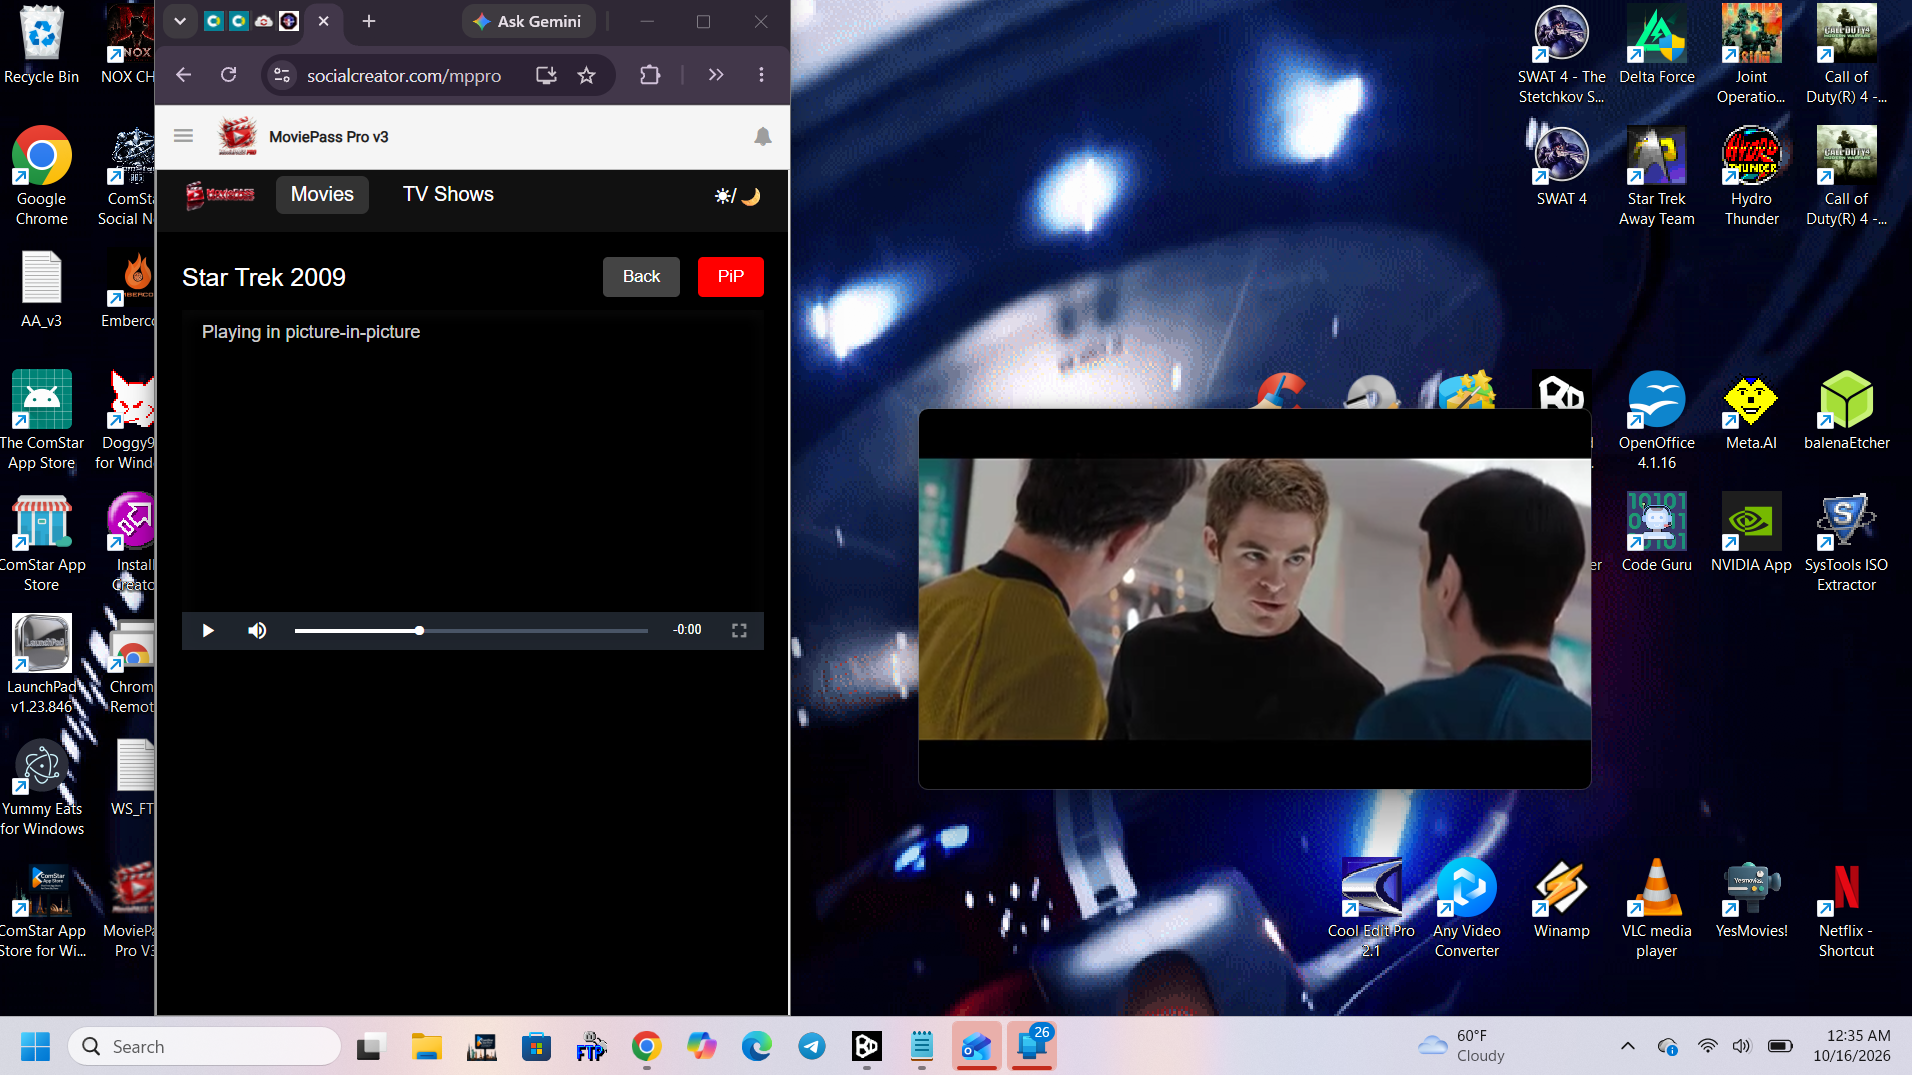Click the PiP button
The image size is (1912, 1075).
coord(730,277)
